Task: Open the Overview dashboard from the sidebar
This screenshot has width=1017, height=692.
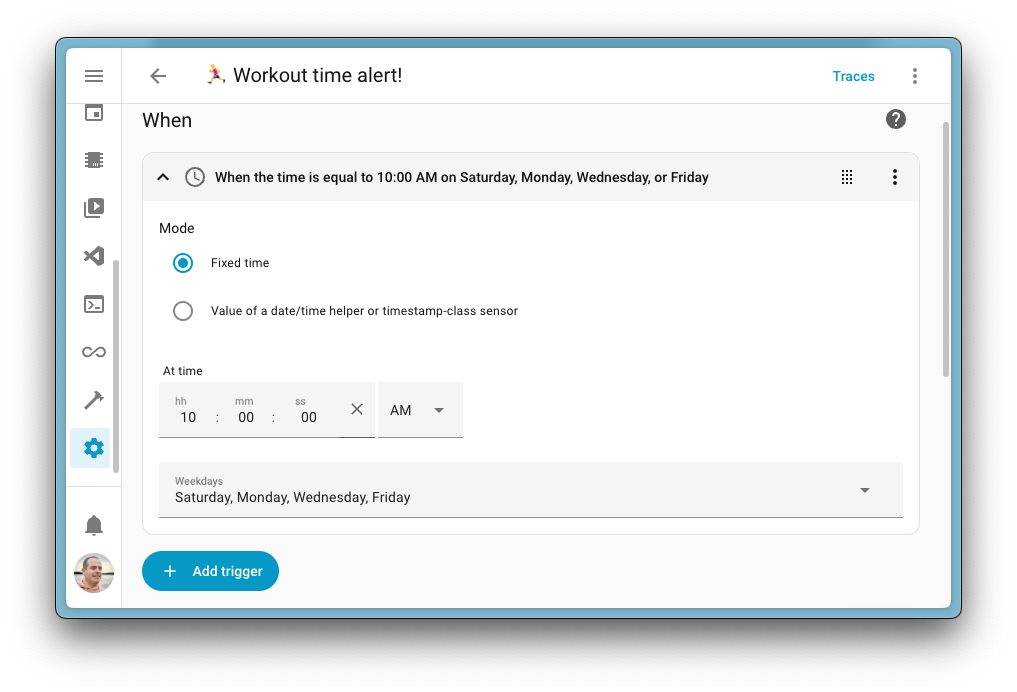Action: [x=93, y=112]
